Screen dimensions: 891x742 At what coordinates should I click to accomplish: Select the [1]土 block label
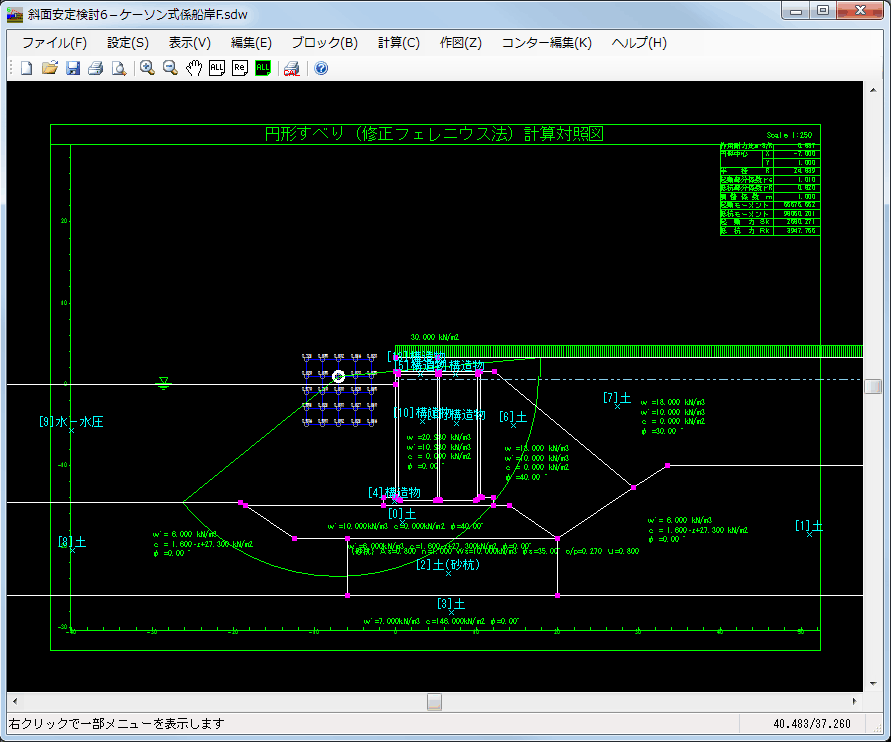(809, 526)
